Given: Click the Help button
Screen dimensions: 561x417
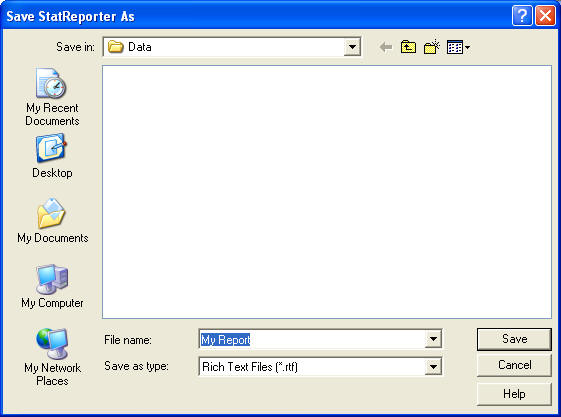Looking at the screenshot, I should (514, 394).
